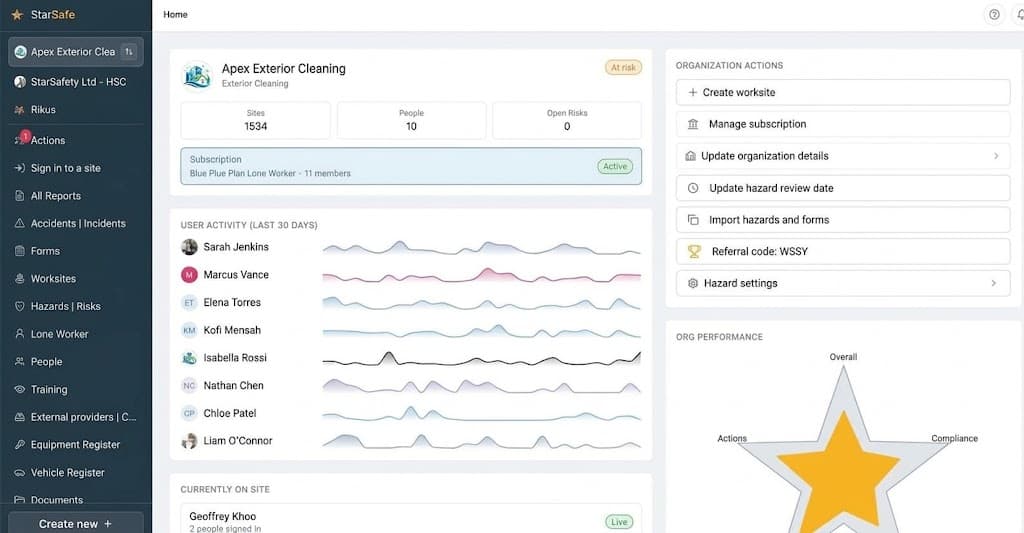The height and width of the screenshot is (533, 1024).
Task: Click the Vehicle Register car icon
Action: 20,472
